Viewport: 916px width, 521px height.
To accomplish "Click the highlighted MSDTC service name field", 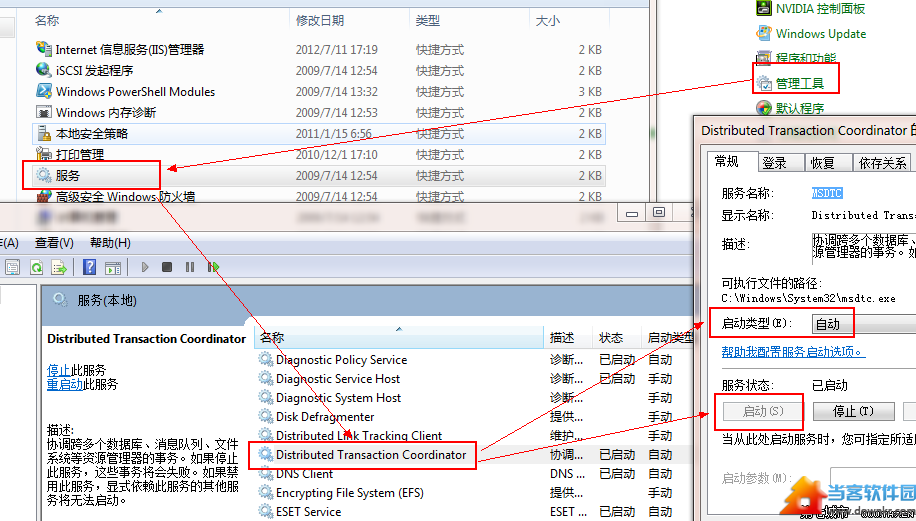I will [x=827, y=193].
